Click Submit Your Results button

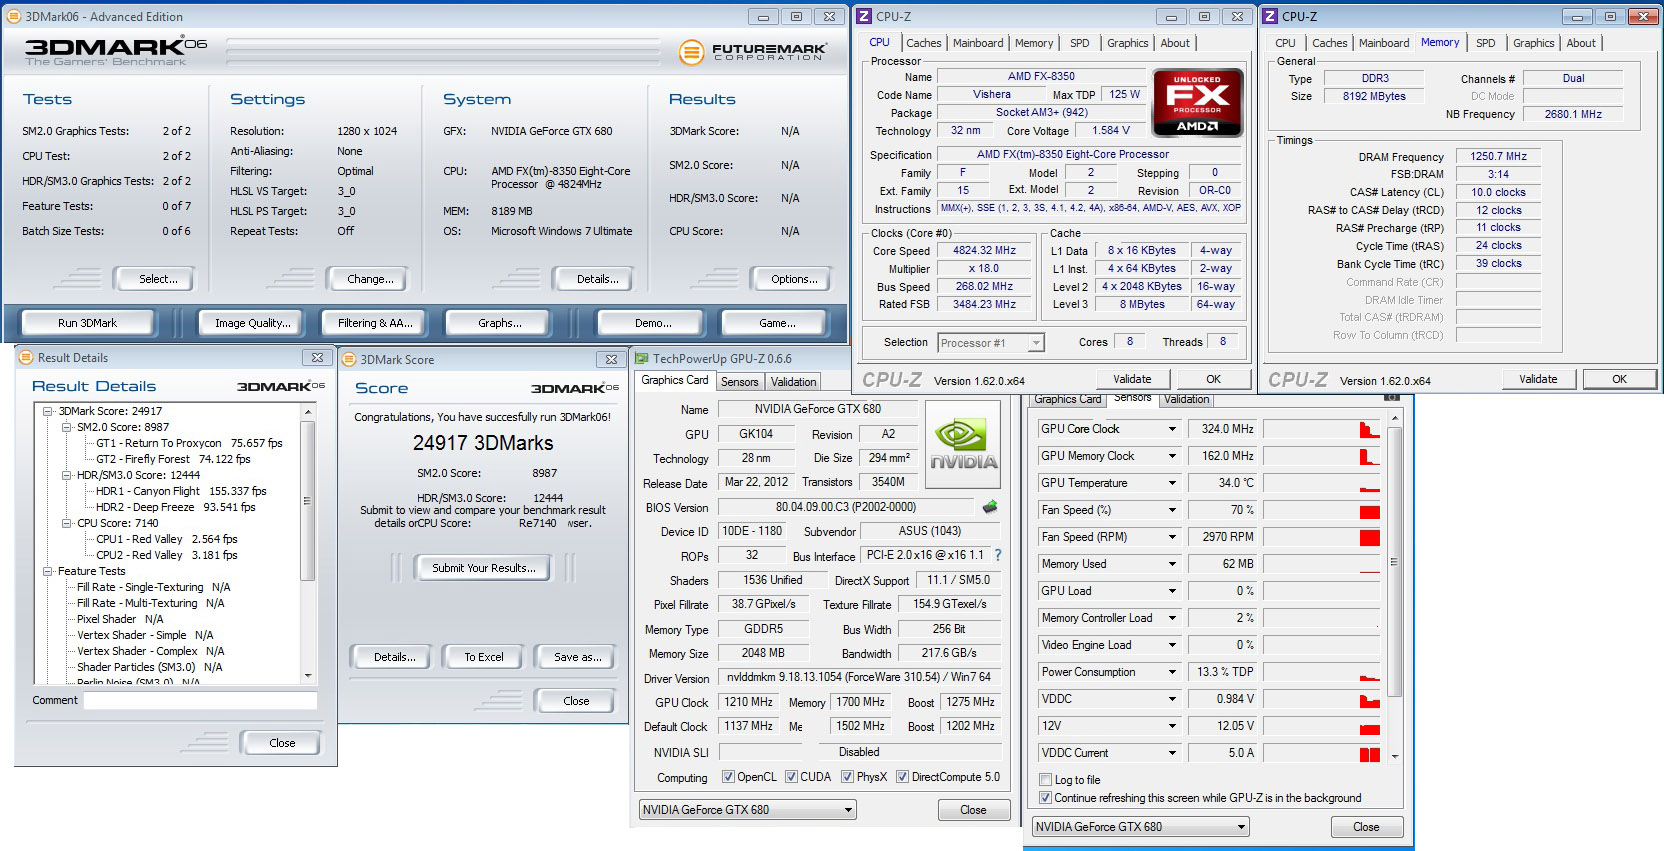click(484, 568)
